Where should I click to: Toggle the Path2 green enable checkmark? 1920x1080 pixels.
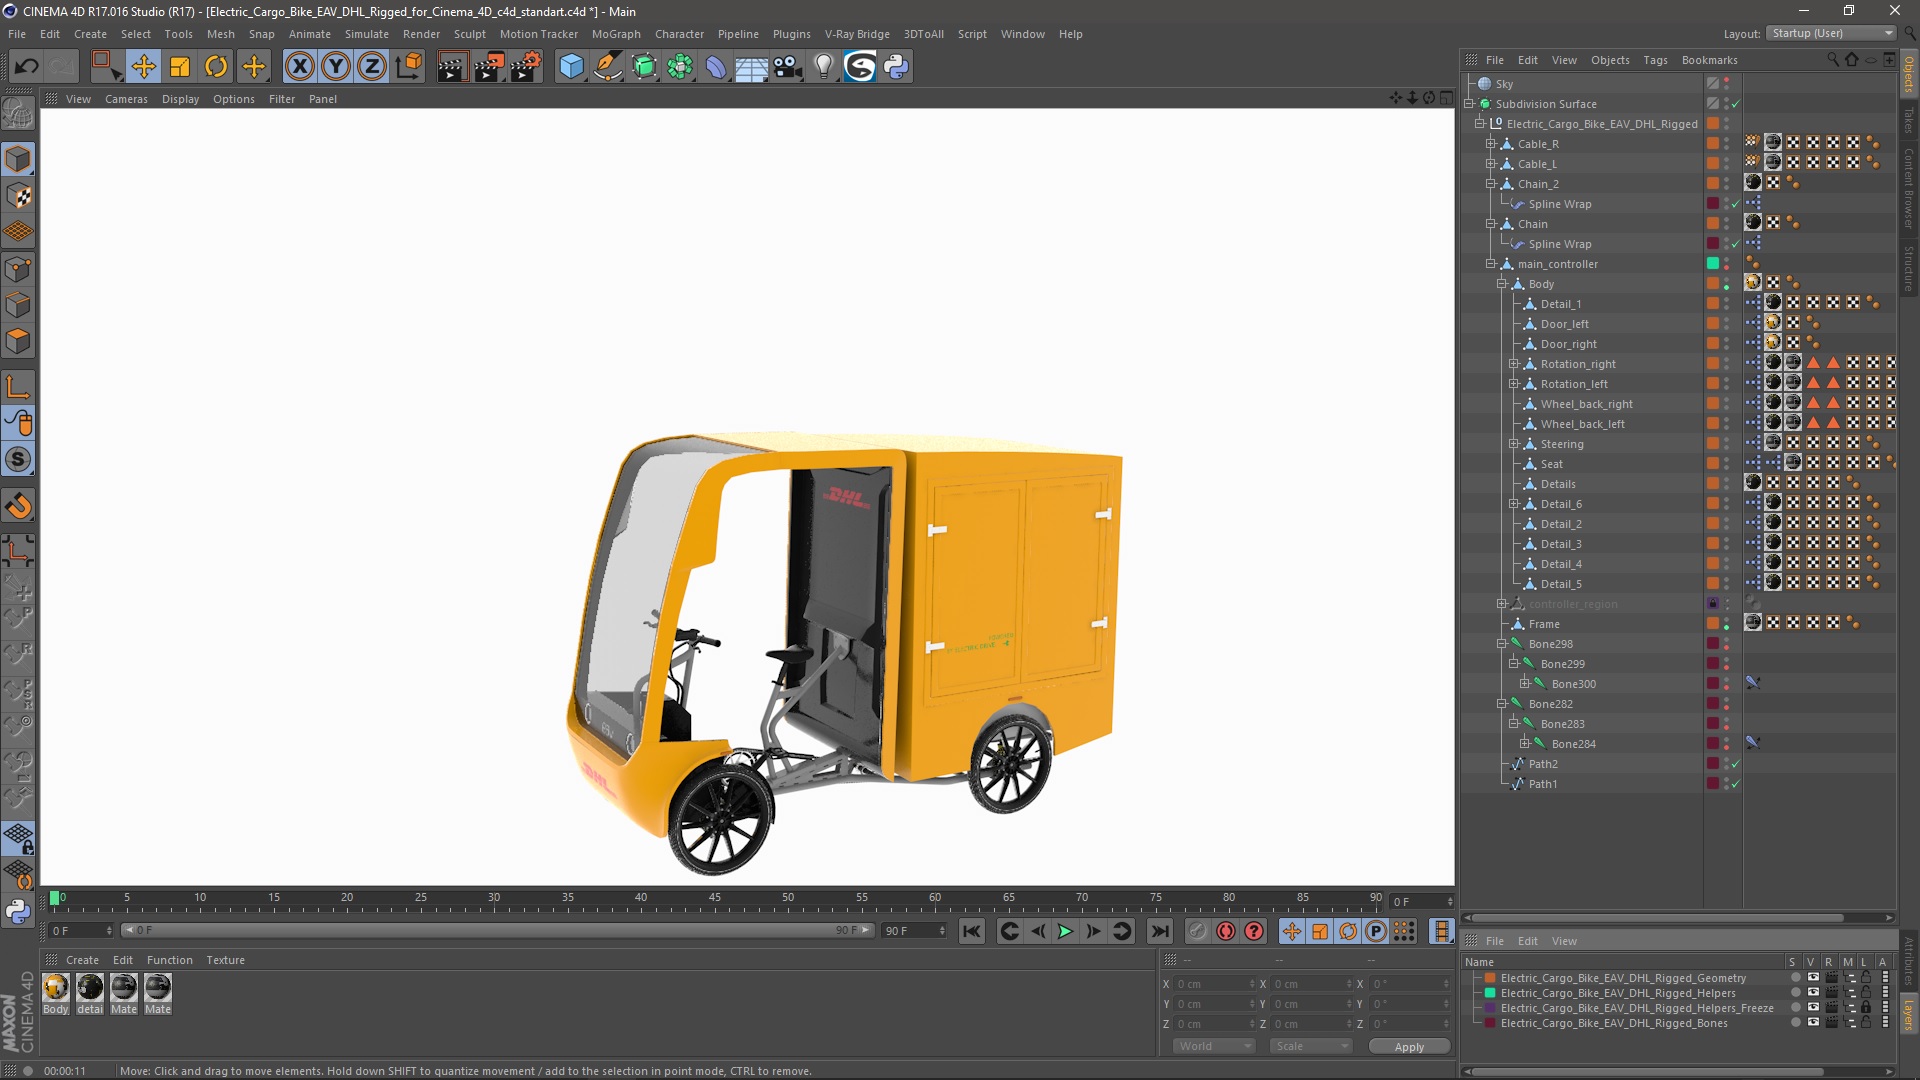pyautogui.click(x=1736, y=764)
